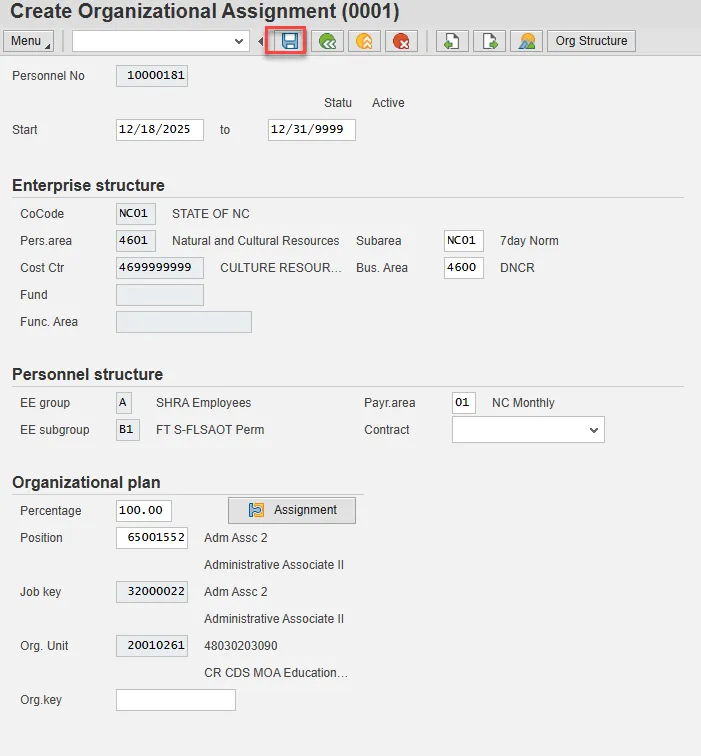Click the Payr.area field 01

(463, 403)
